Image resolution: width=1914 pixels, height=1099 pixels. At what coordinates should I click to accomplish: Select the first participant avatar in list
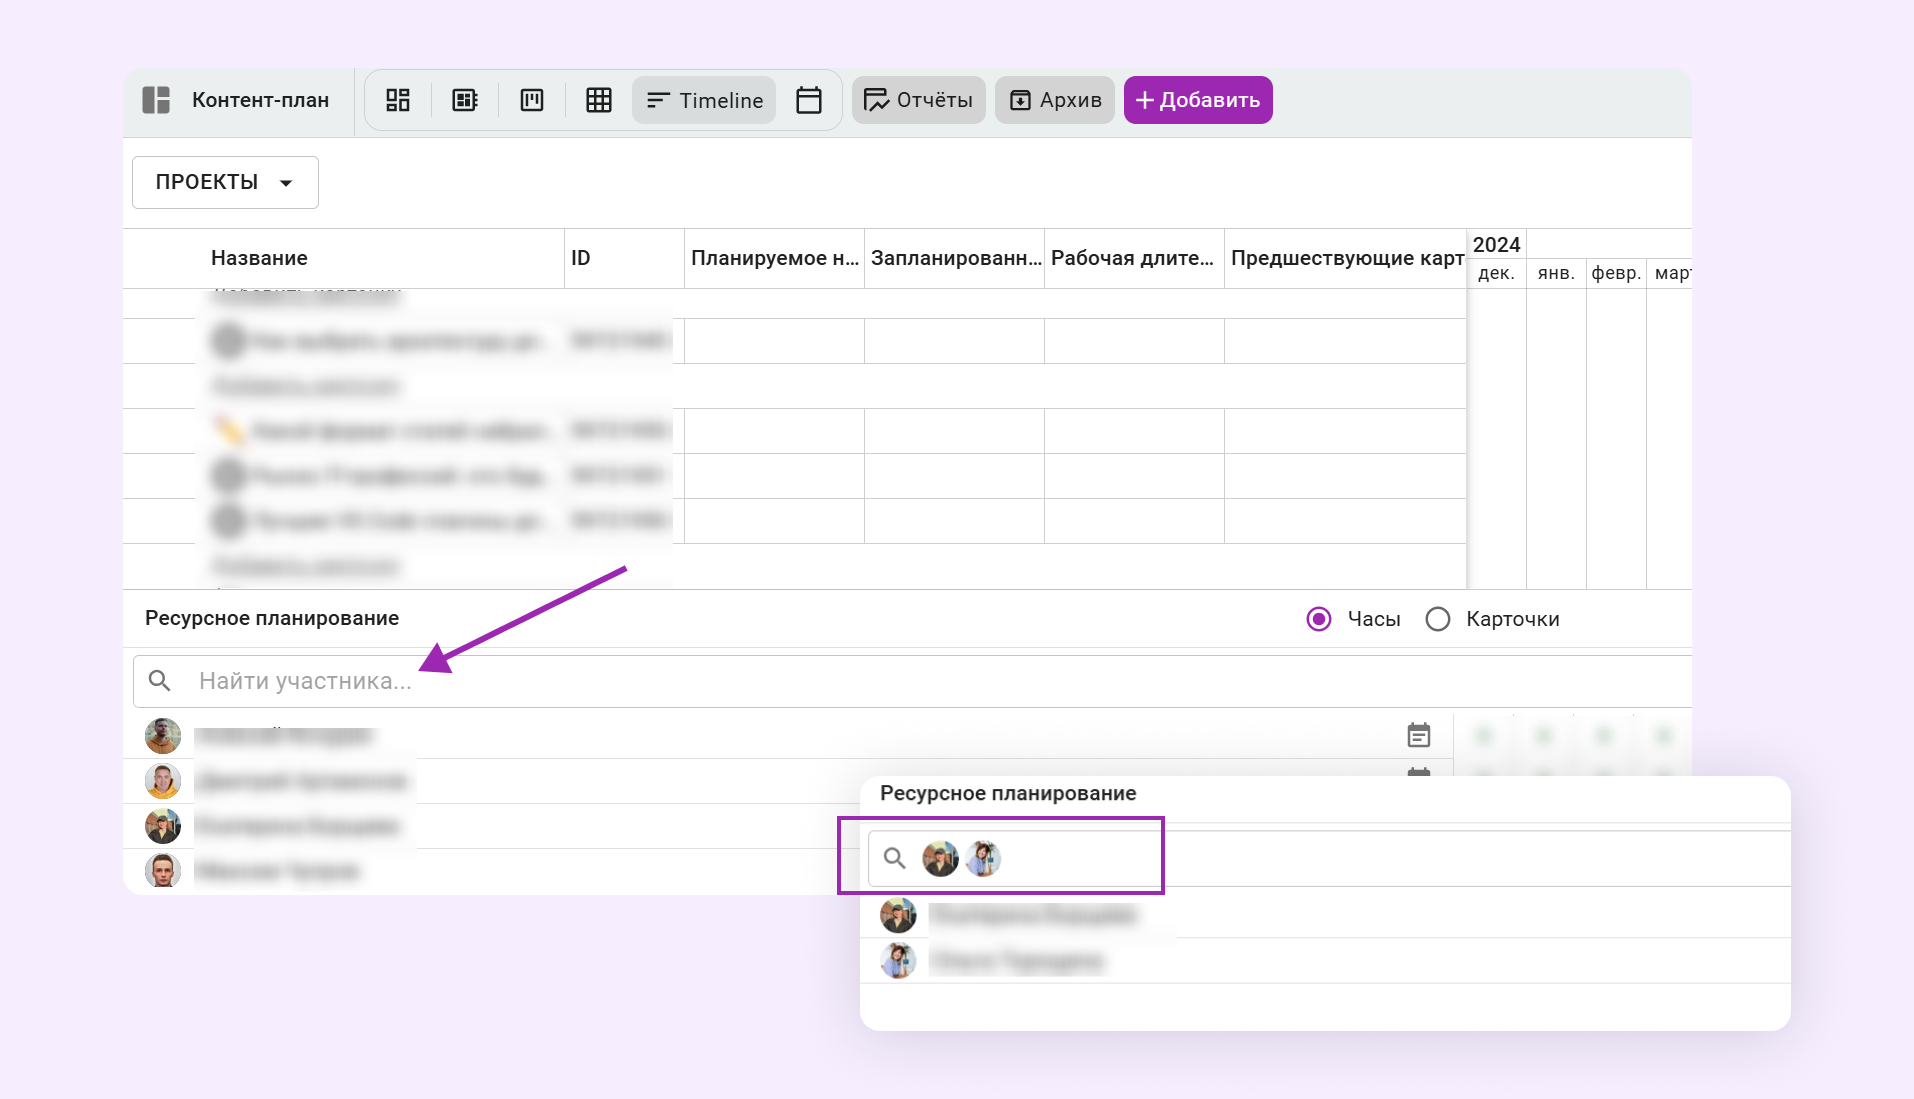(163, 736)
